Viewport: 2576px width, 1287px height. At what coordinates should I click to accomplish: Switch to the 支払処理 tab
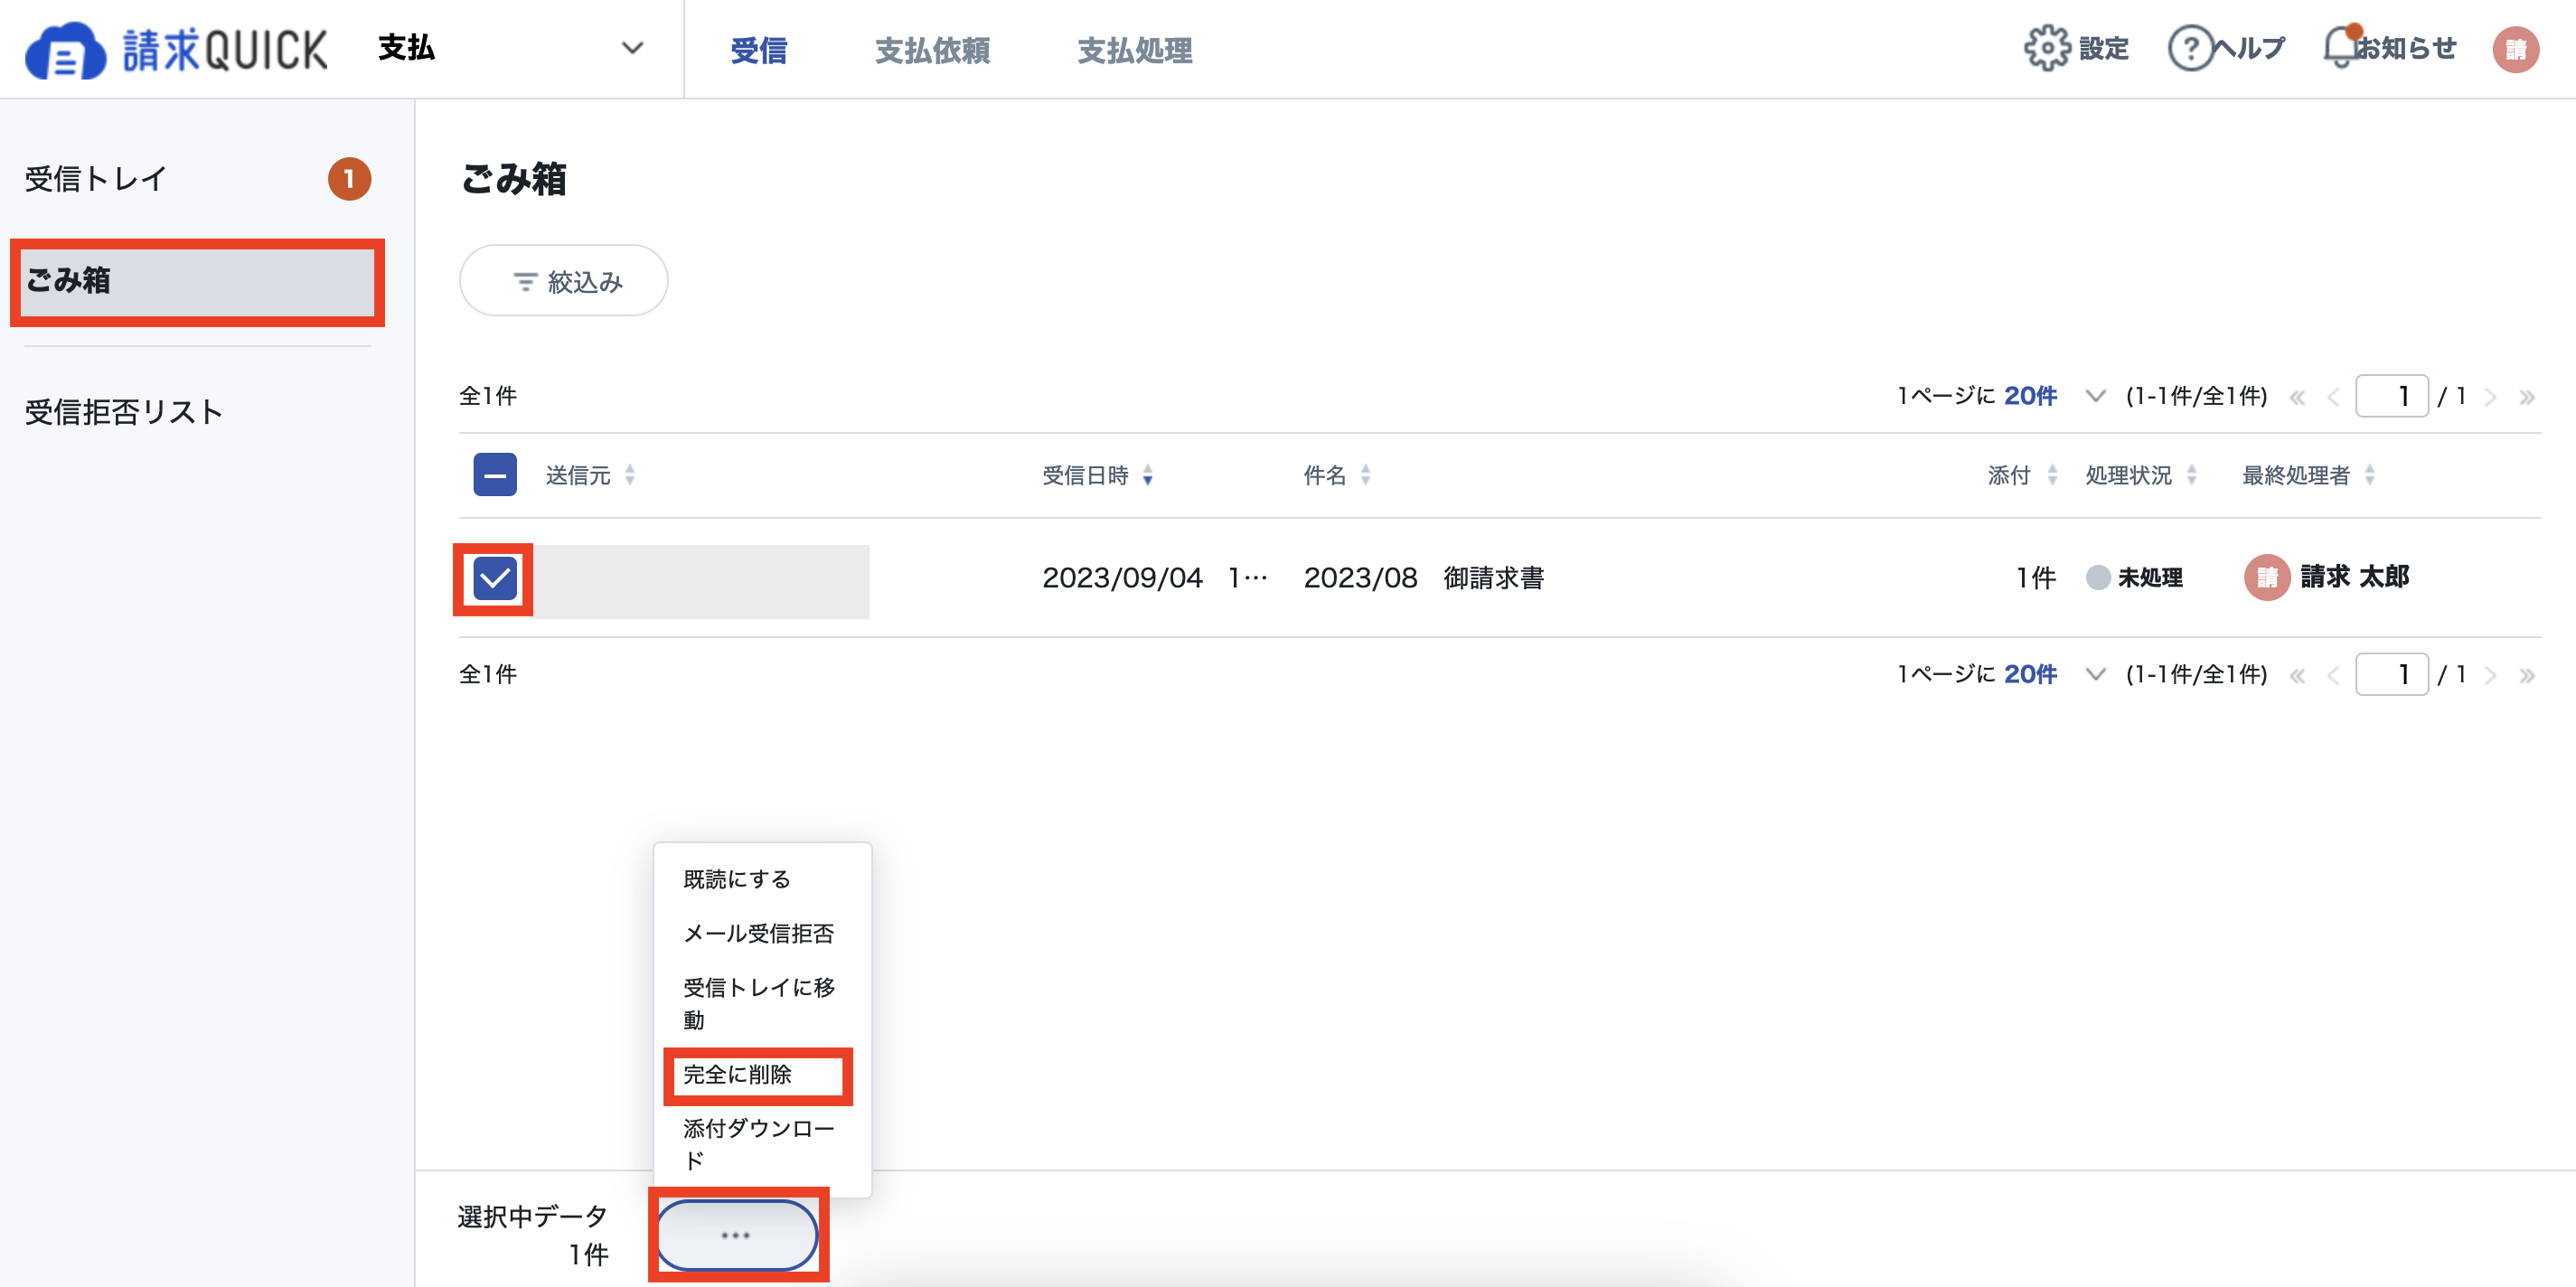tap(1135, 50)
